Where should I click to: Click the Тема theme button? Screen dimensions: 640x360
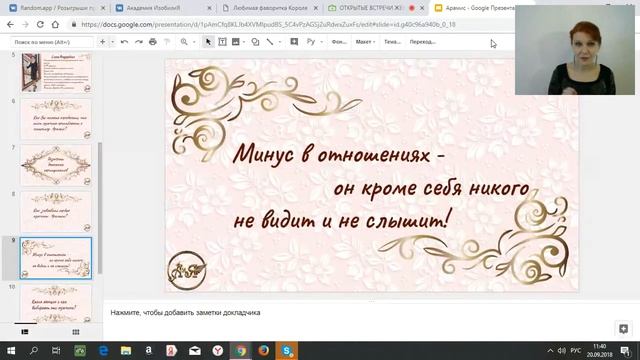click(392, 42)
